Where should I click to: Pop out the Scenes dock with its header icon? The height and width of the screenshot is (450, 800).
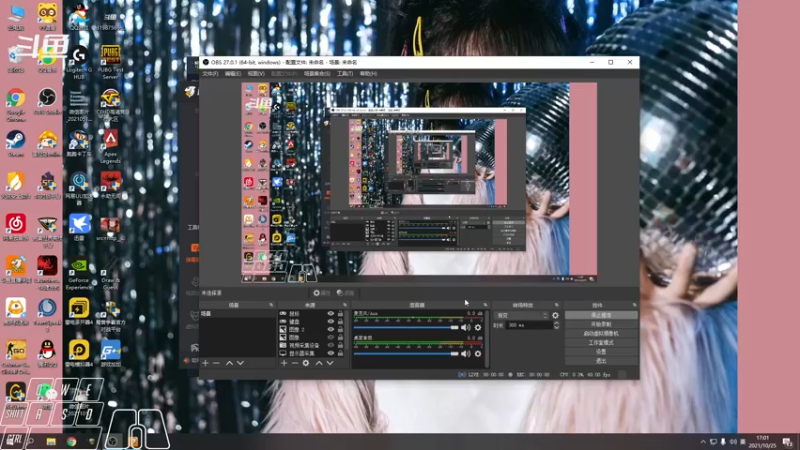pyautogui.click(x=271, y=305)
